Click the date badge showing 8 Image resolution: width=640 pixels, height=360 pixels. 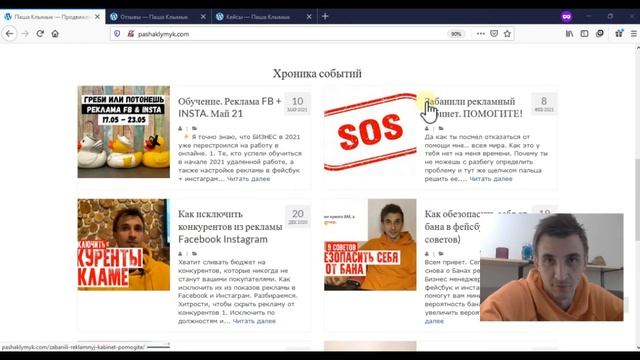tap(544, 104)
